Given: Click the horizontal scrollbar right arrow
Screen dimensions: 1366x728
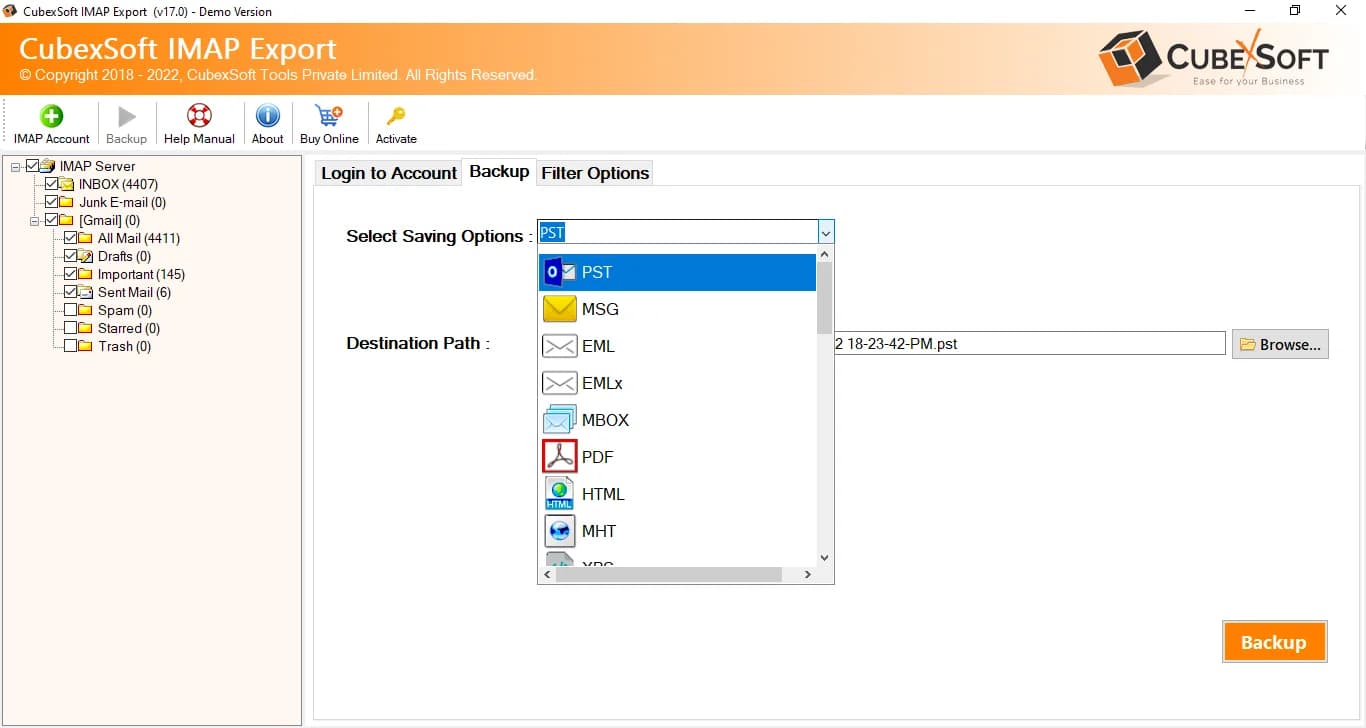Looking at the screenshot, I should tap(808, 575).
